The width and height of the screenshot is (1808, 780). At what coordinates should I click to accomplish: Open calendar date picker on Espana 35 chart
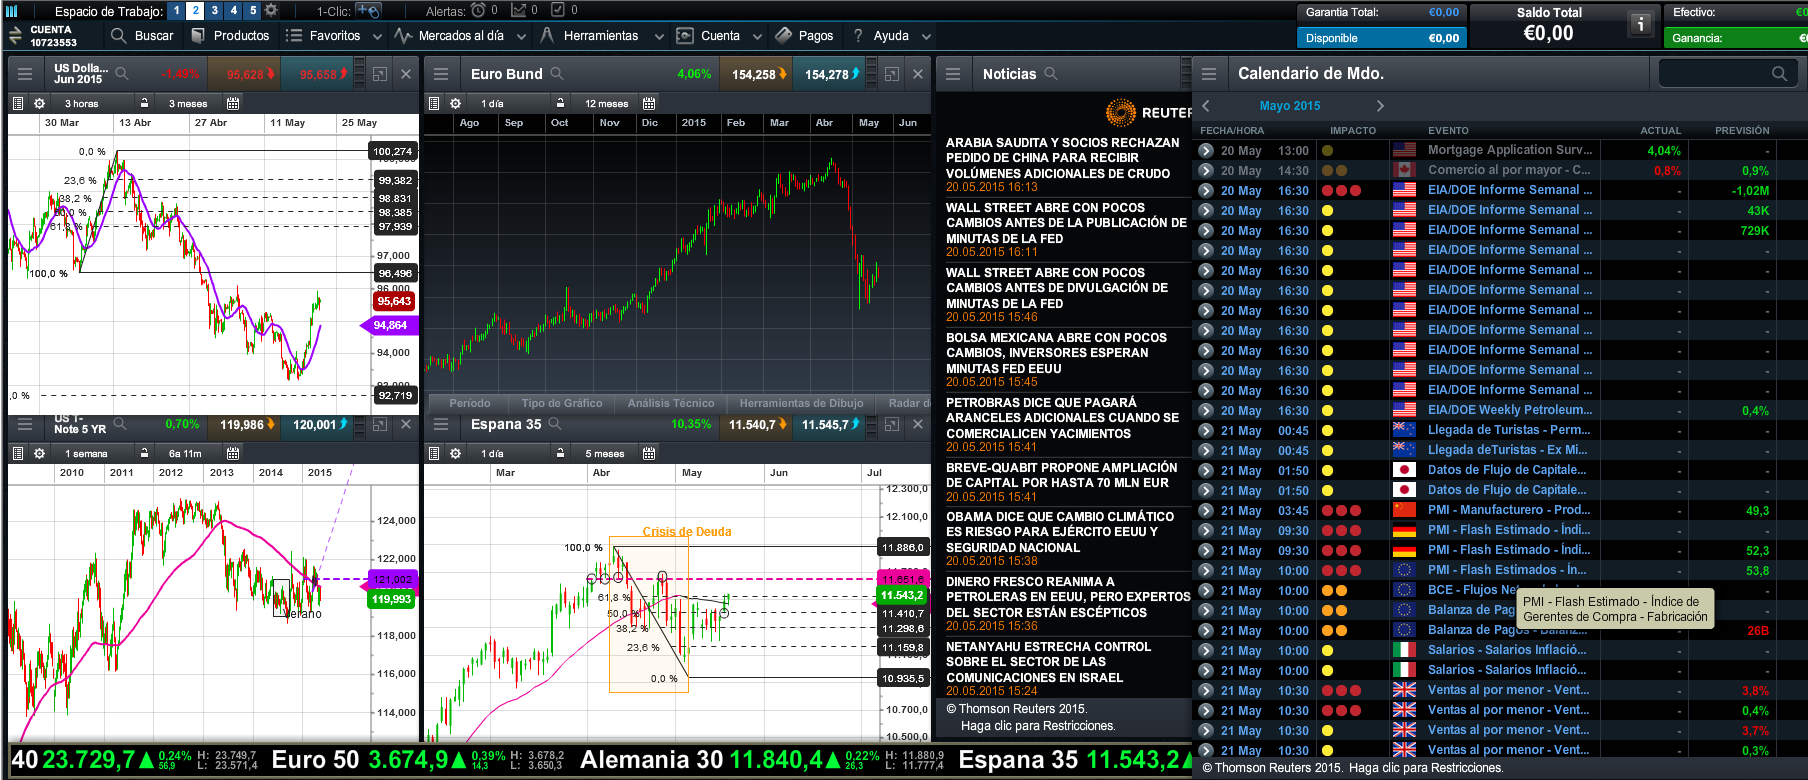click(649, 454)
